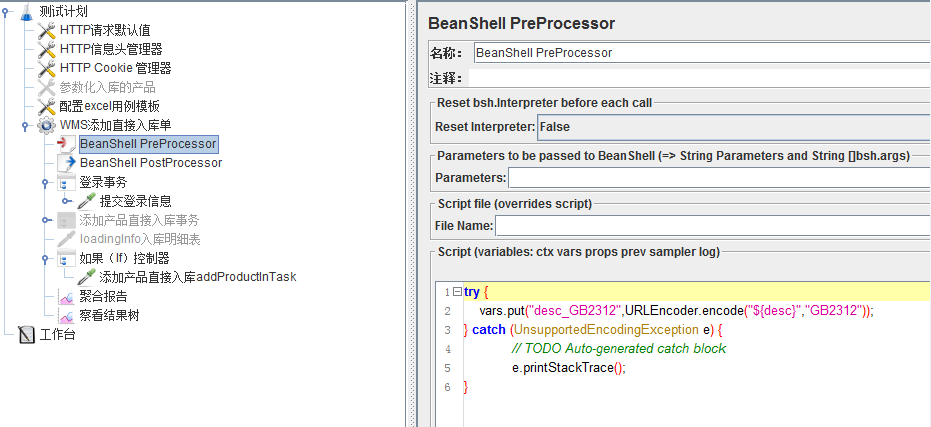Select WMS添加直接入库单 thread group
This screenshot has width=931, height=427.
(116, 125)
